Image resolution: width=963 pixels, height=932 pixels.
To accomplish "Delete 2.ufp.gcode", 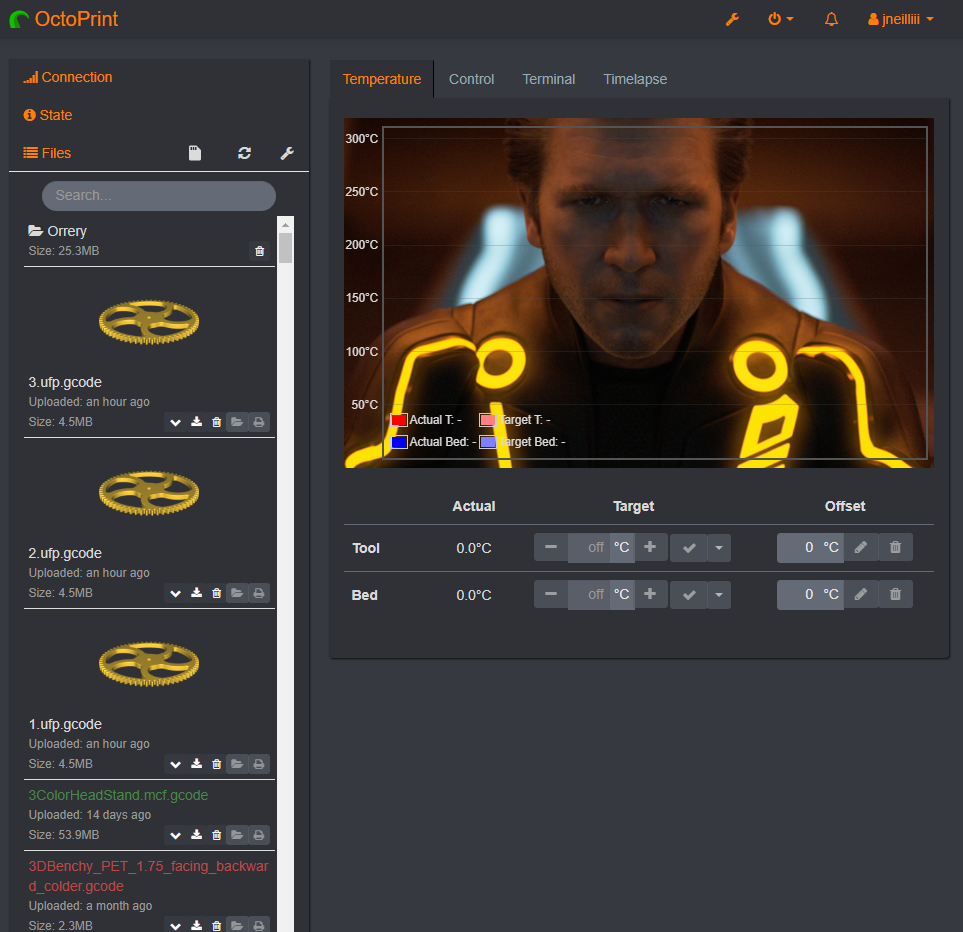I will coord(217,594).
